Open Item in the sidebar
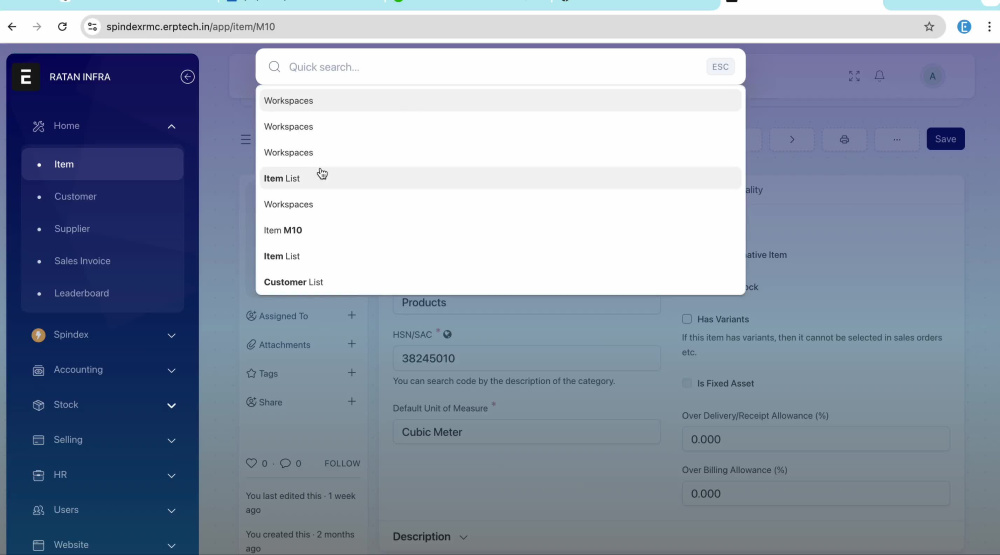Image resolution: width=1000 pixels, height=555 pixels. pos(103,164)
